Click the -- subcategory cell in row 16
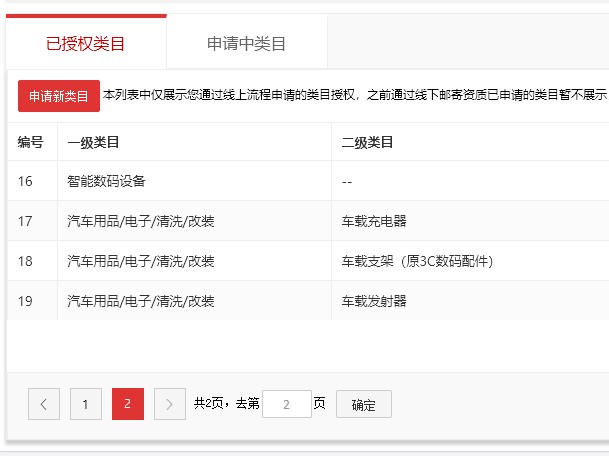The width and height of the screenshot is (609, 456). [x=470, y=181]
